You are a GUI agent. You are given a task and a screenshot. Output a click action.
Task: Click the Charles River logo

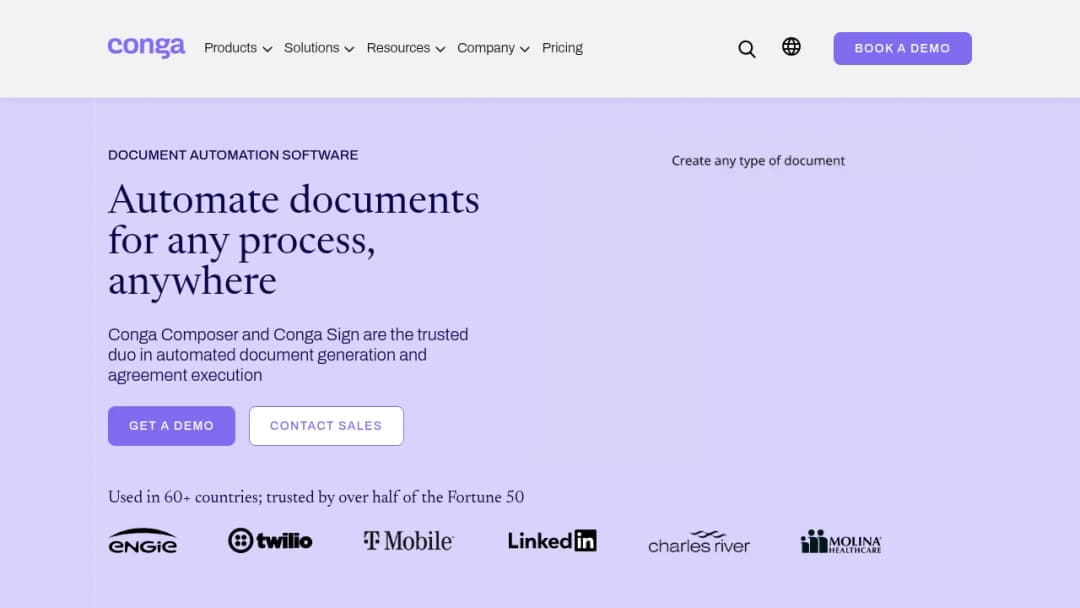click(698, 542)
